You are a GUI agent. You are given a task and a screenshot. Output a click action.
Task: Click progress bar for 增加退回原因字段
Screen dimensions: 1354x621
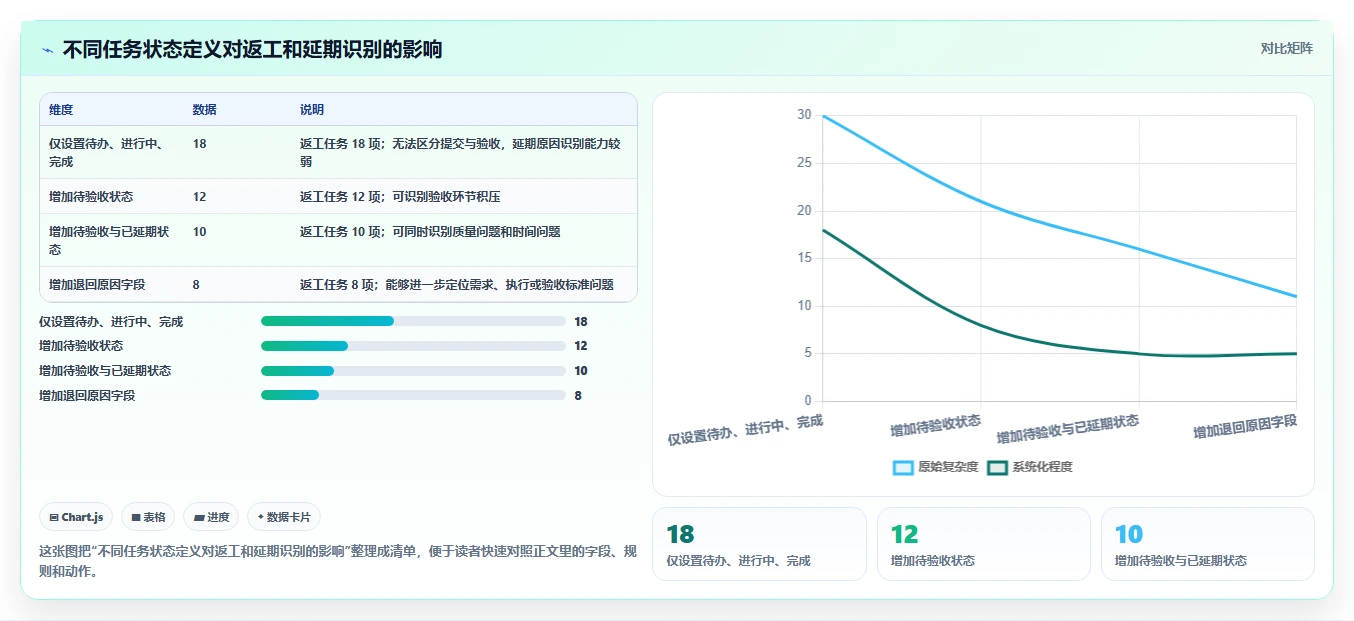coord(413,395)
